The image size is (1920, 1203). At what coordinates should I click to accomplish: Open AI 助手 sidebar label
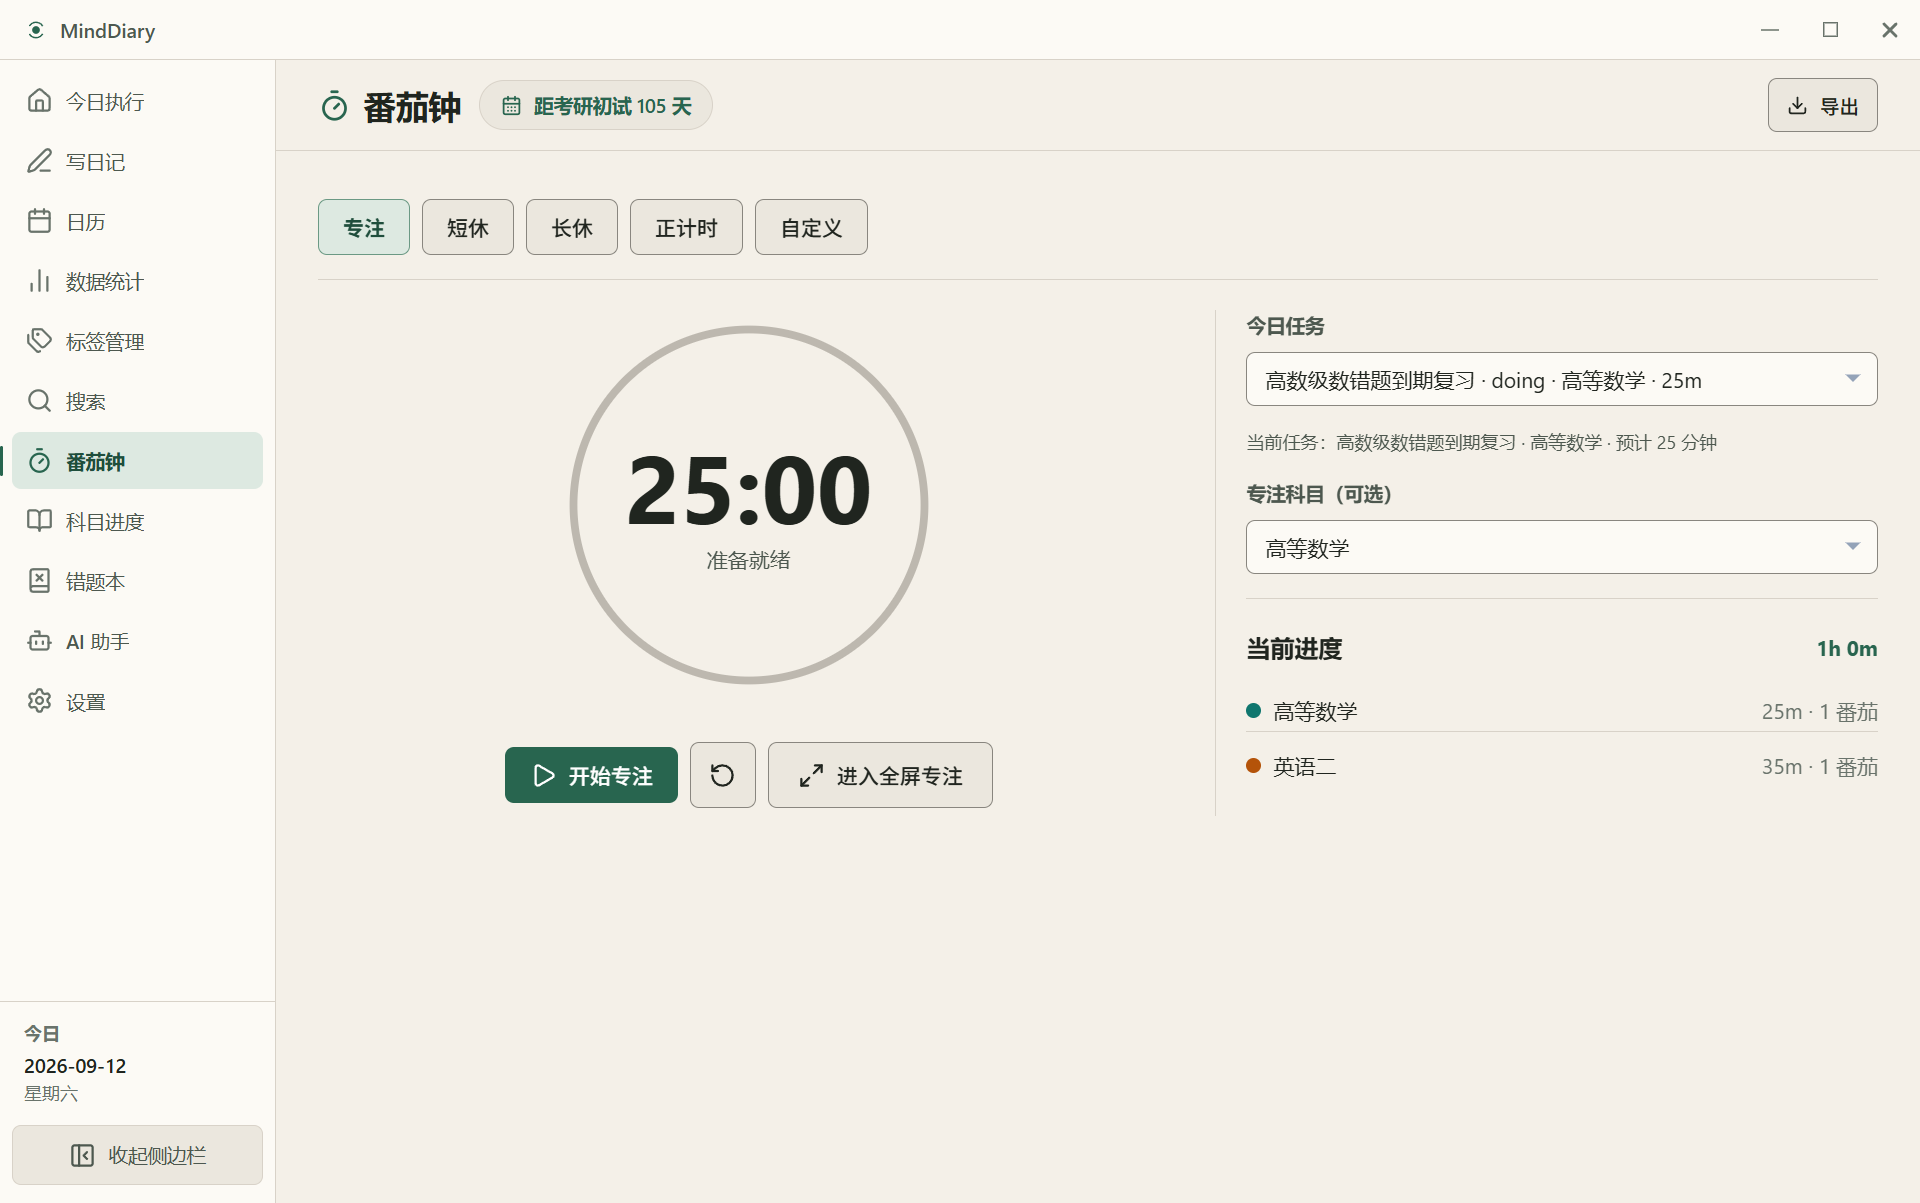pos(97,642)
